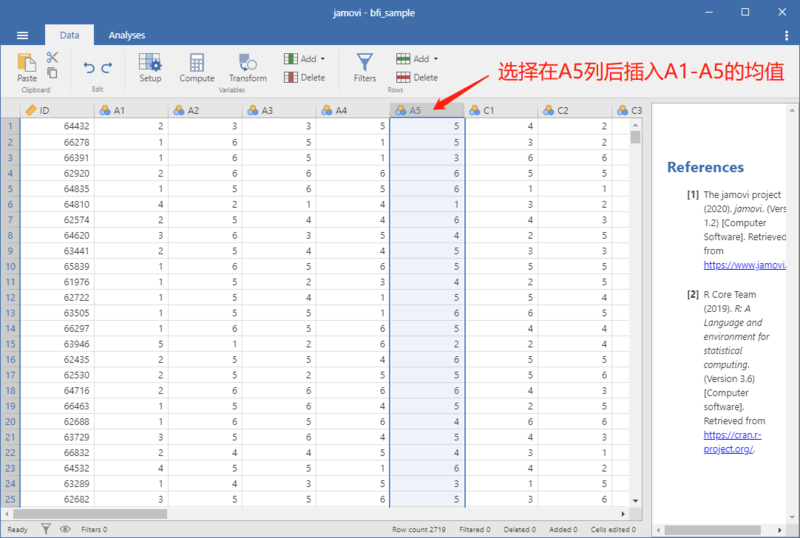Open the variable Setup tool
800x538 pixels.
point(150,67)
